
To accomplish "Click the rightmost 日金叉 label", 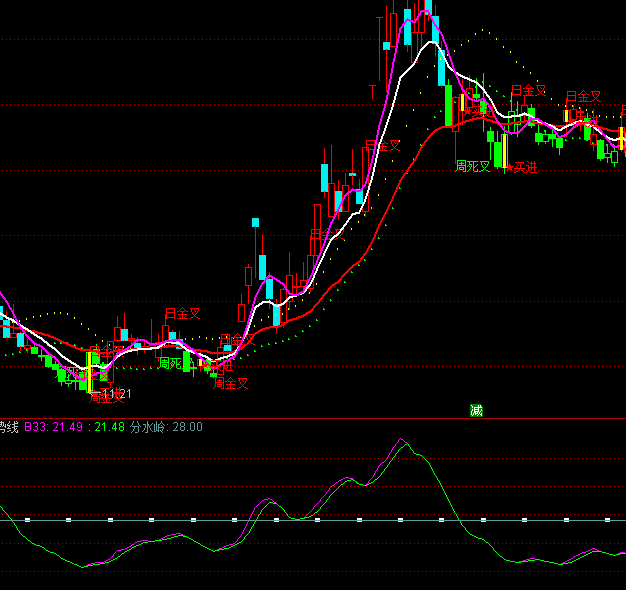I will (583, 97).
